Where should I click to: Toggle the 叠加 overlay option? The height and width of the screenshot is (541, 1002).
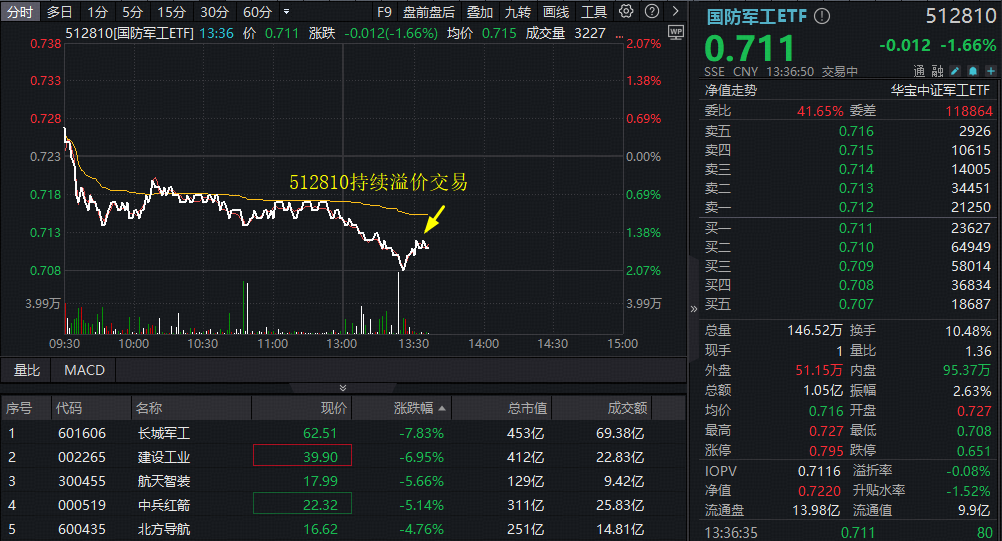(480, 12)
